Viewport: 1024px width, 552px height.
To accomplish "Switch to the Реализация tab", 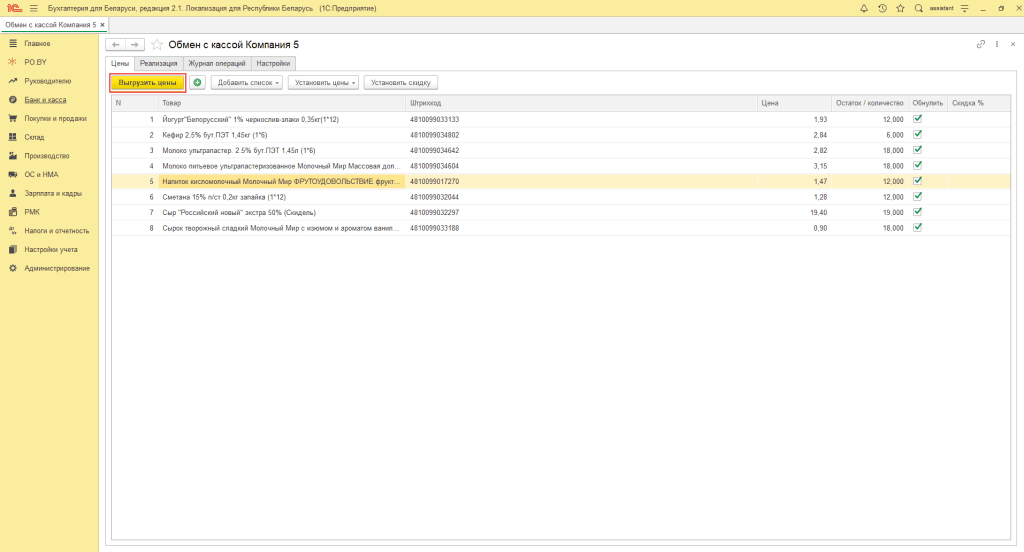I will point(159,63).
